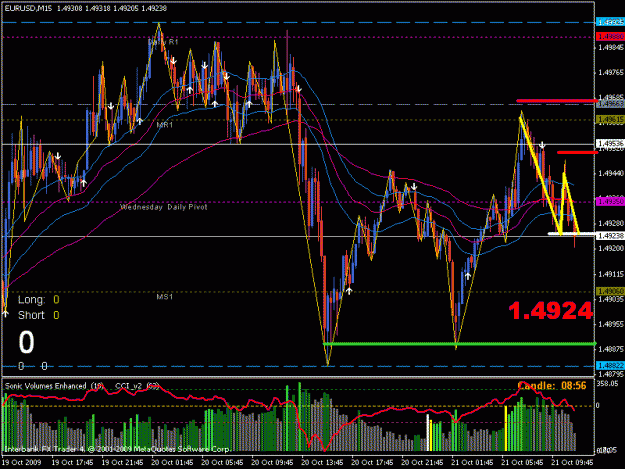Click the Long: counter label
The width and height of the screenshot is (625, 469).
31,300
